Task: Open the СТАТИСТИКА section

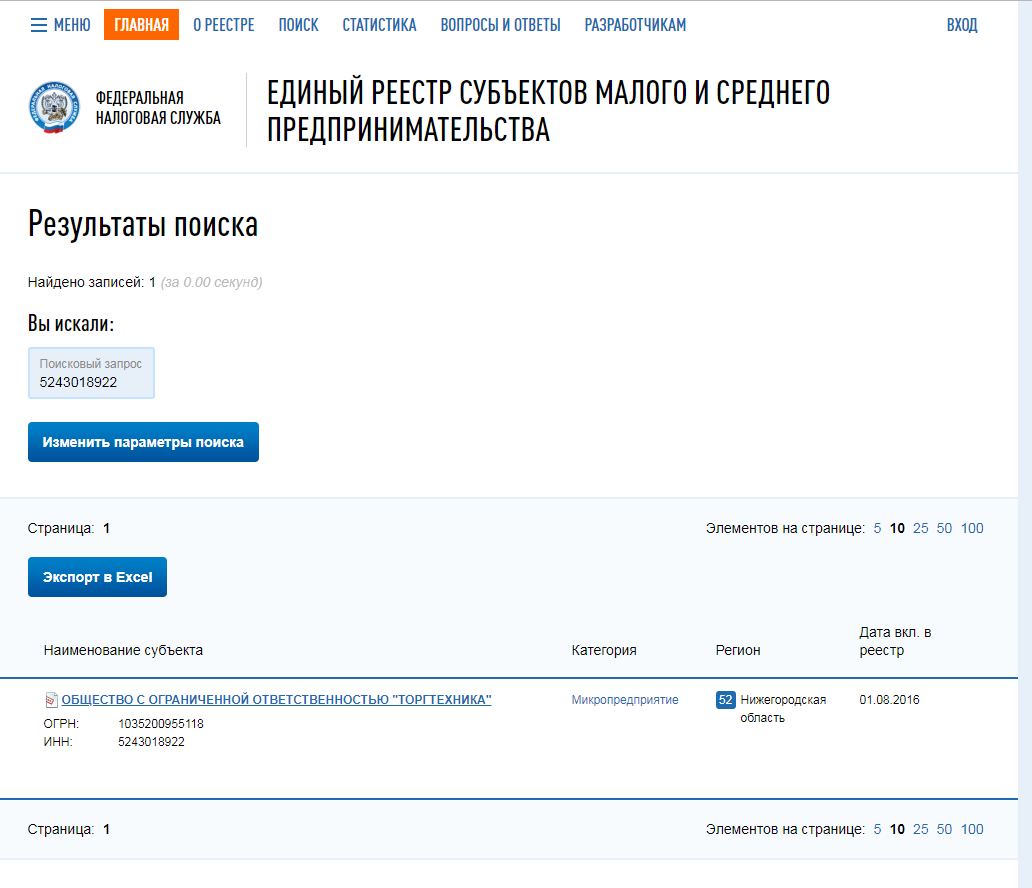Action: click(x=379, y=25)
